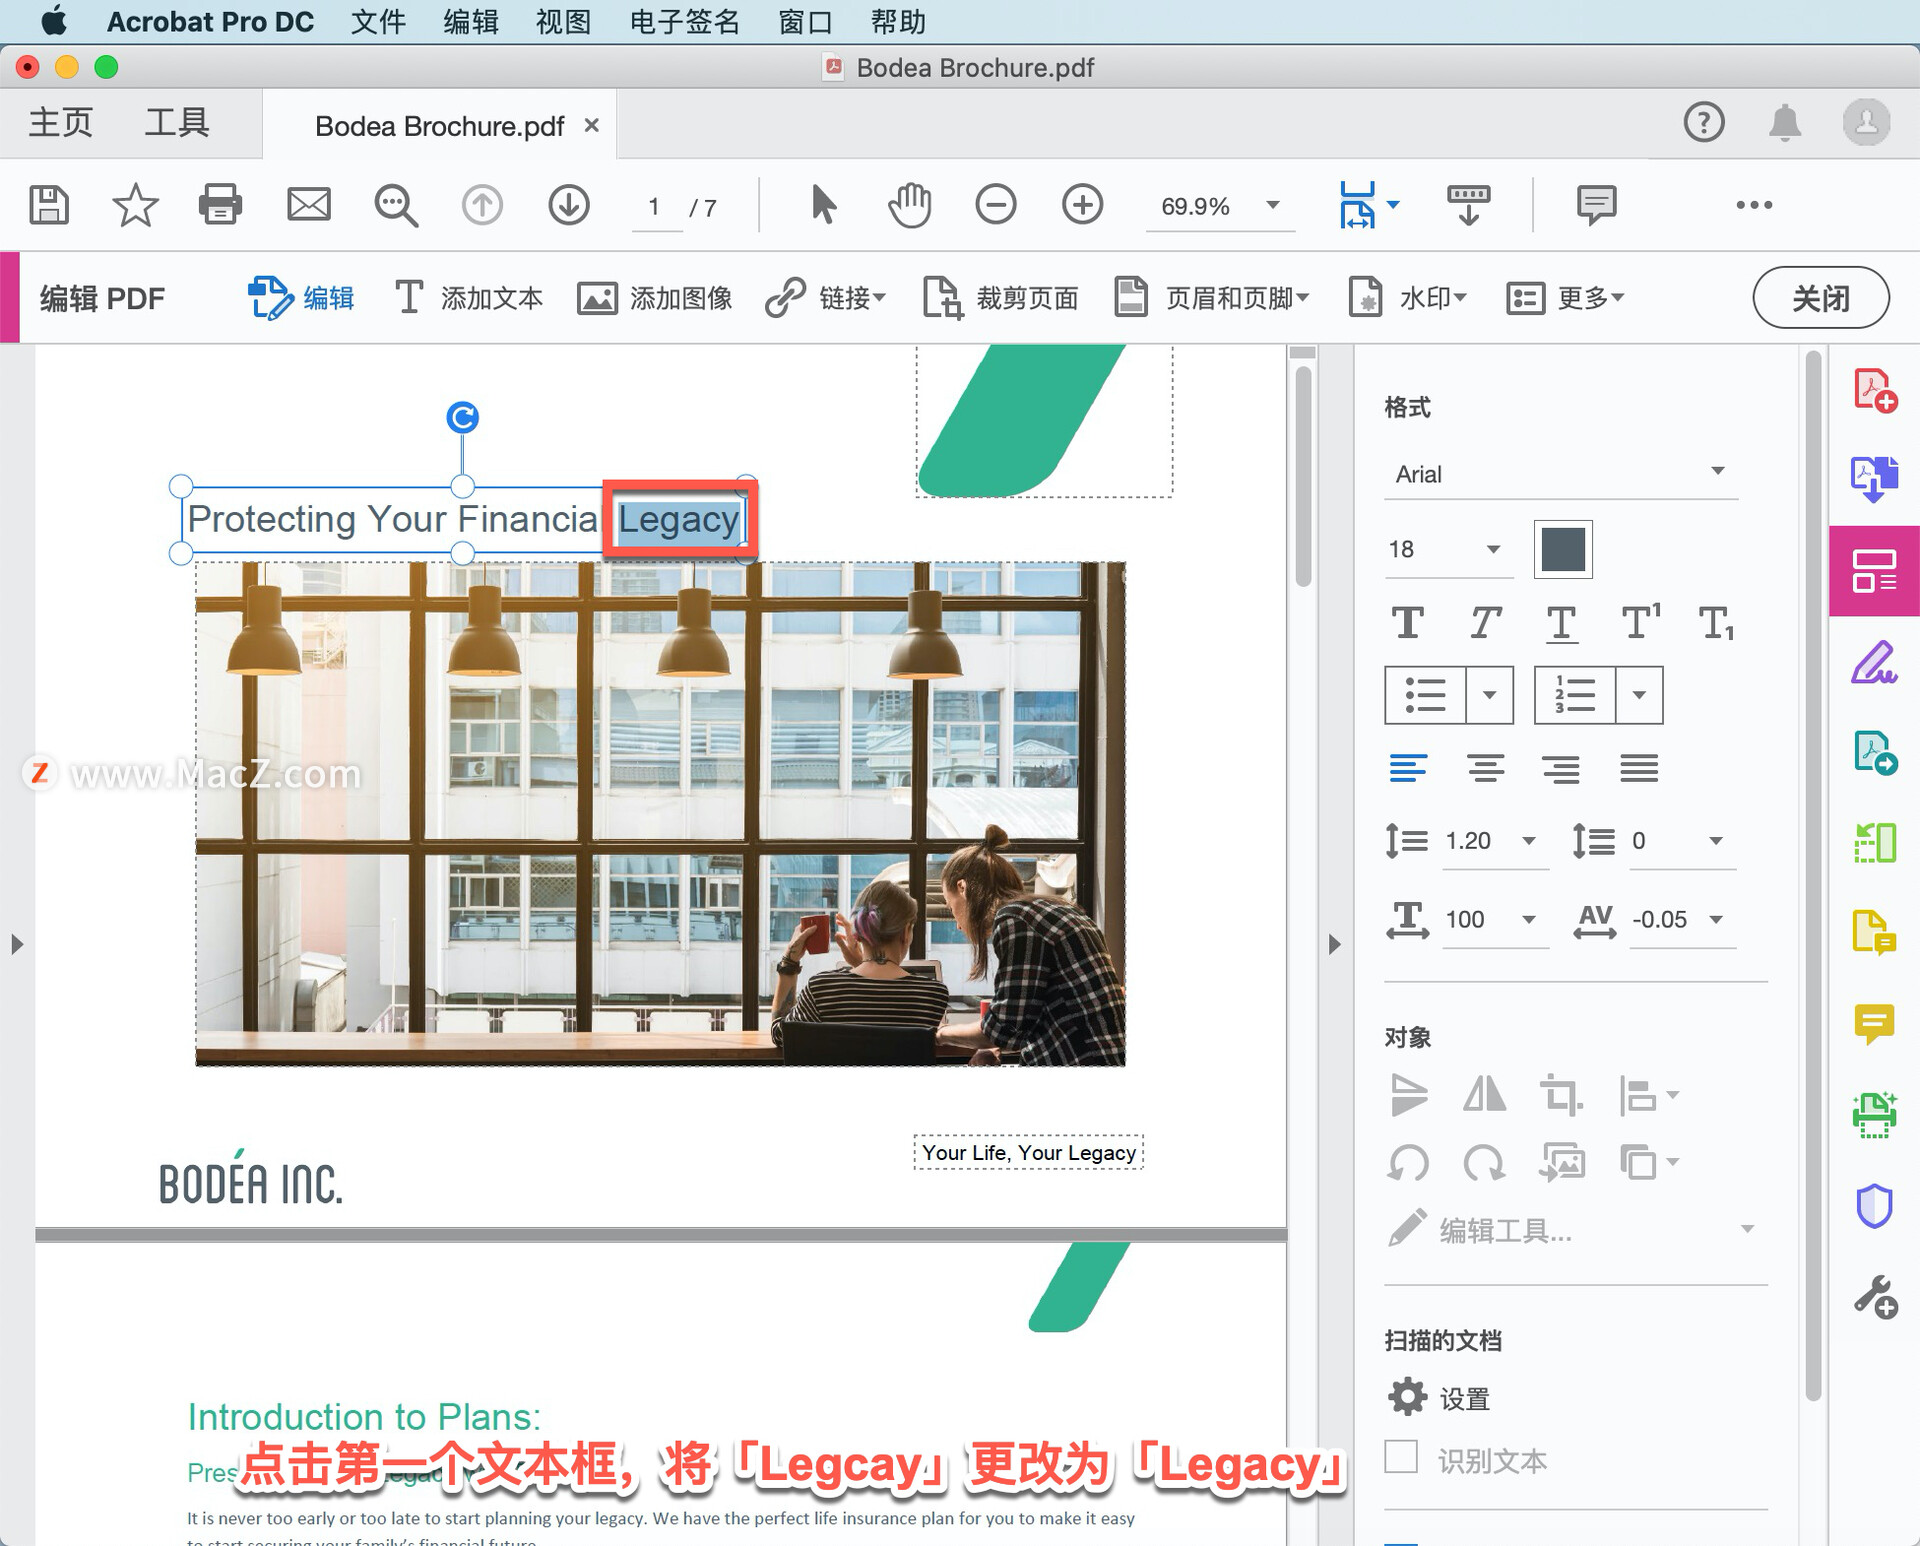Click the zoom in plus icon

tap(1082, 205)
